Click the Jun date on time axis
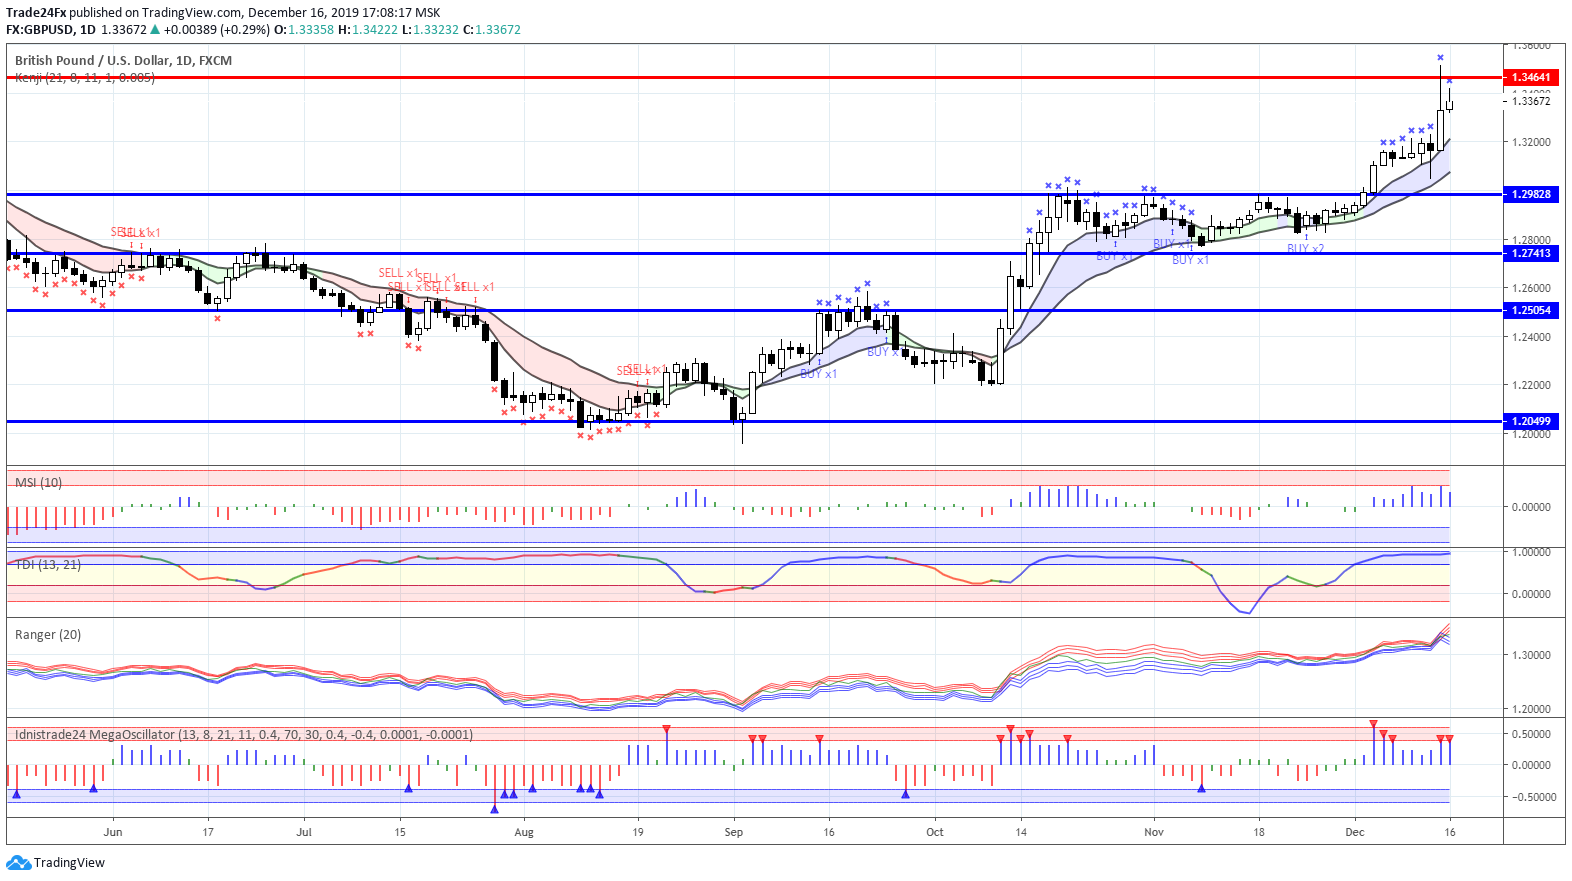Screen dimensions: 1572x881 113,832
